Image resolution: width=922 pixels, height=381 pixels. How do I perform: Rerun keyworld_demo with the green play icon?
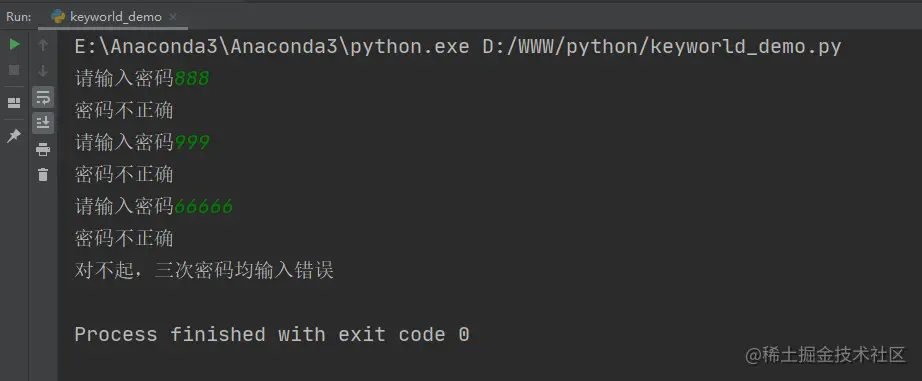click(14, 44)
